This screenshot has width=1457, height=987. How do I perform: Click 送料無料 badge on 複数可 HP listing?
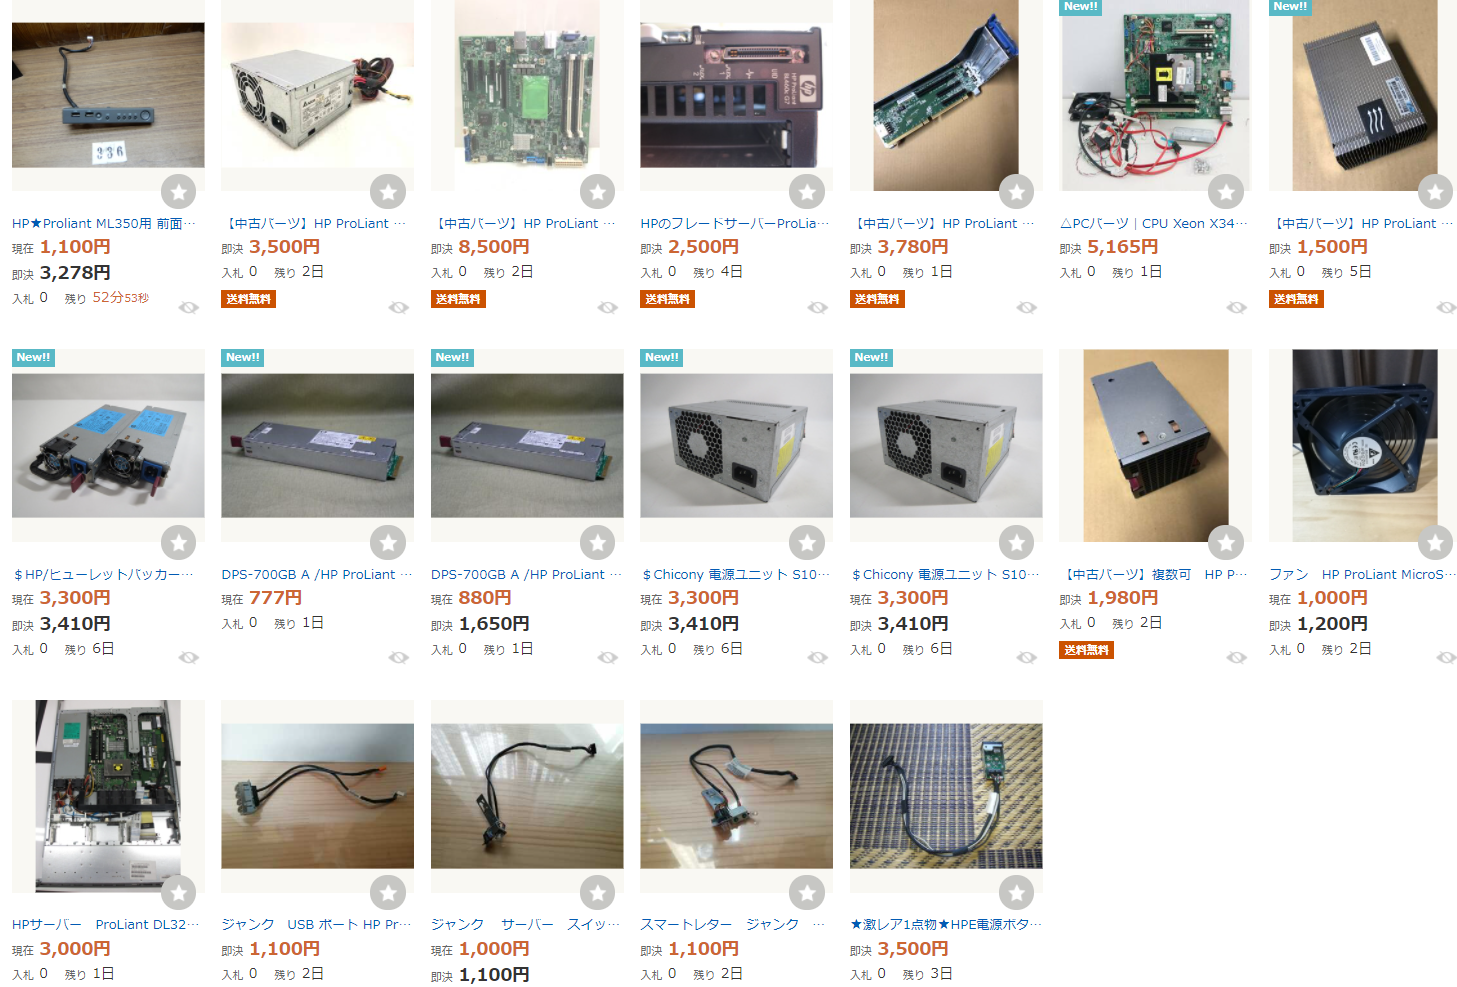1087,650
